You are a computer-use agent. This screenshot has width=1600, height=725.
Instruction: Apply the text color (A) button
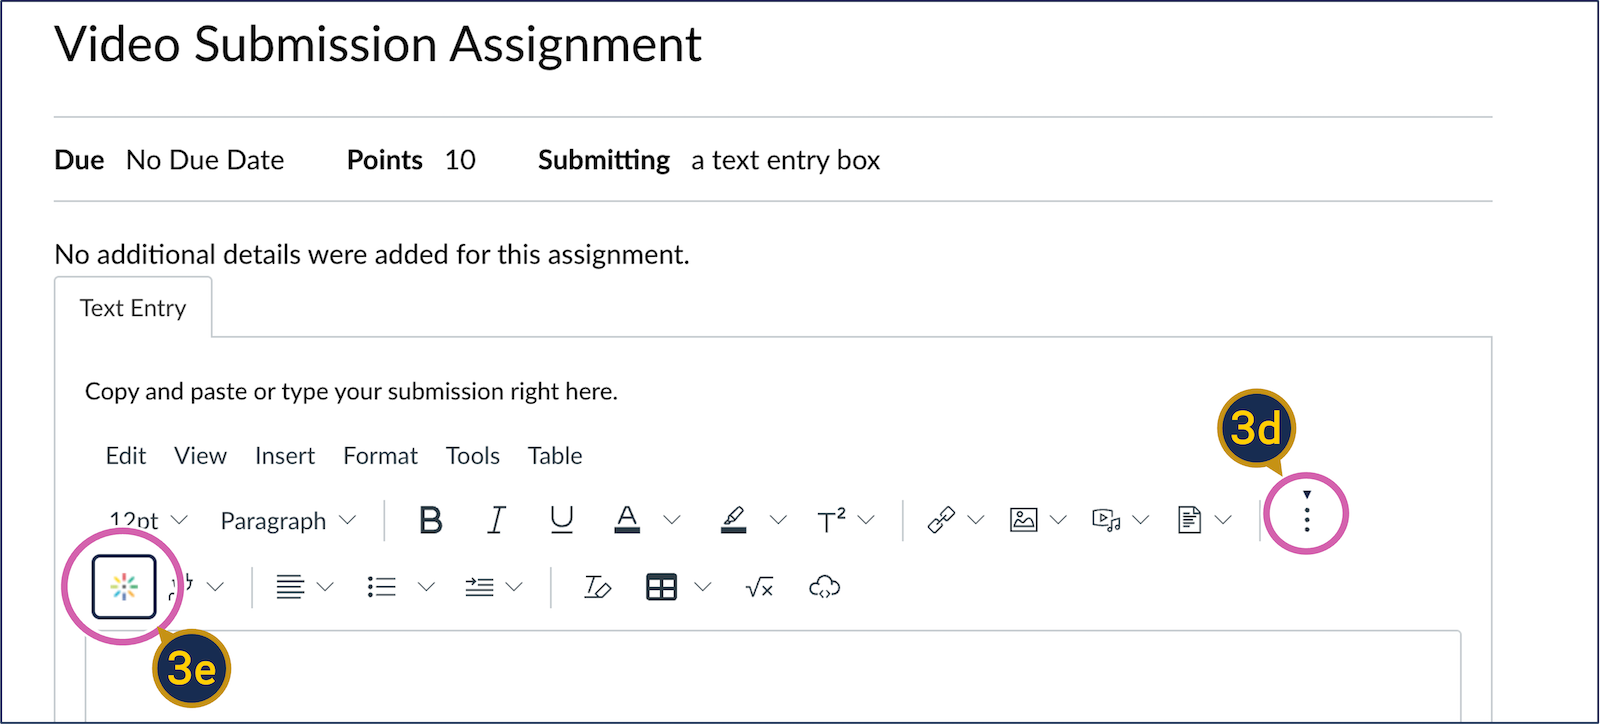click(627, 520)
